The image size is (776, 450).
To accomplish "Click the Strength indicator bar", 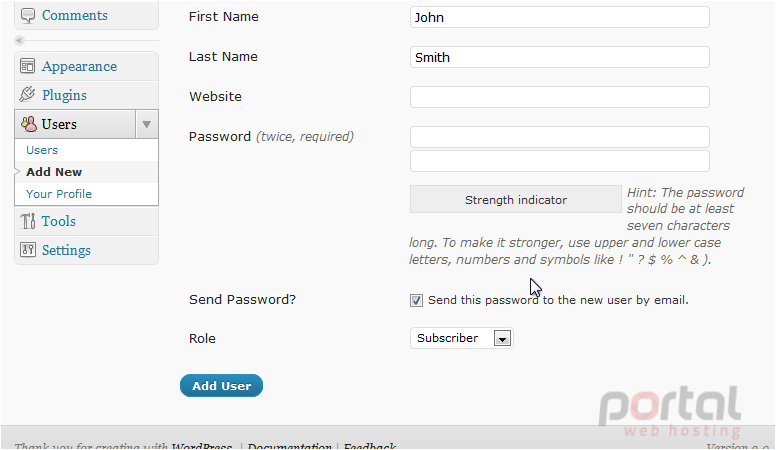I will 516,200.
